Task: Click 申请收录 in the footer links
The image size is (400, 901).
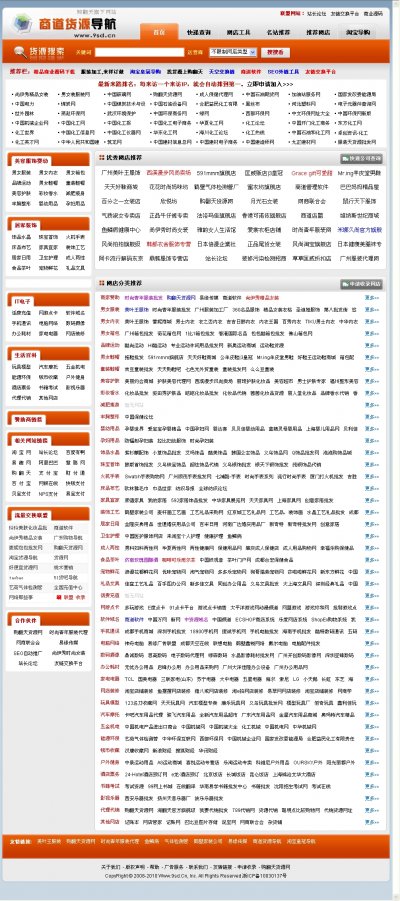Action: point(245,866)
